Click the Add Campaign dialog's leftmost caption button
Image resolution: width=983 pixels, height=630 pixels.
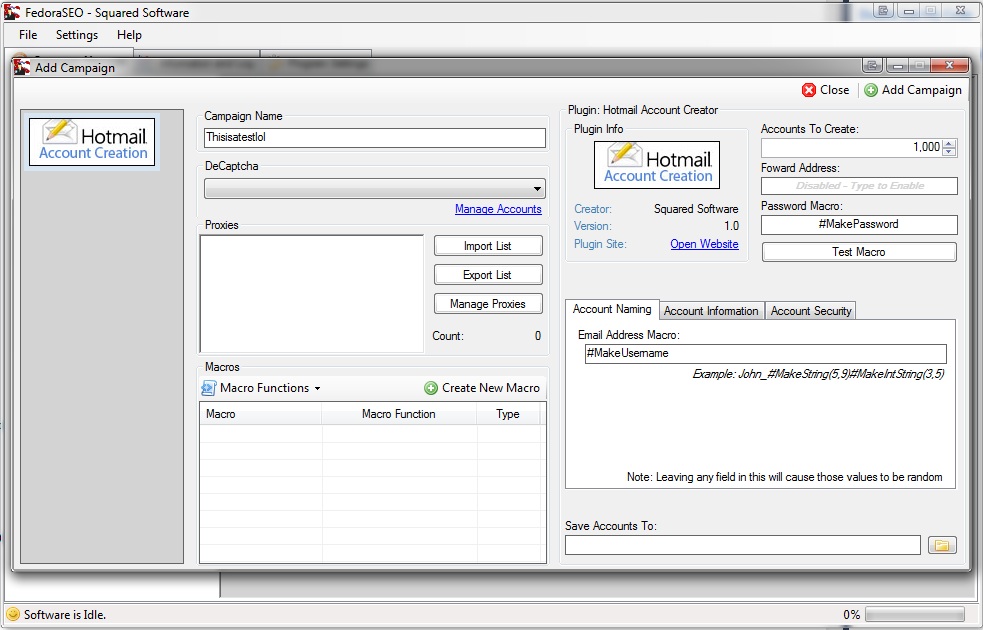872,65
